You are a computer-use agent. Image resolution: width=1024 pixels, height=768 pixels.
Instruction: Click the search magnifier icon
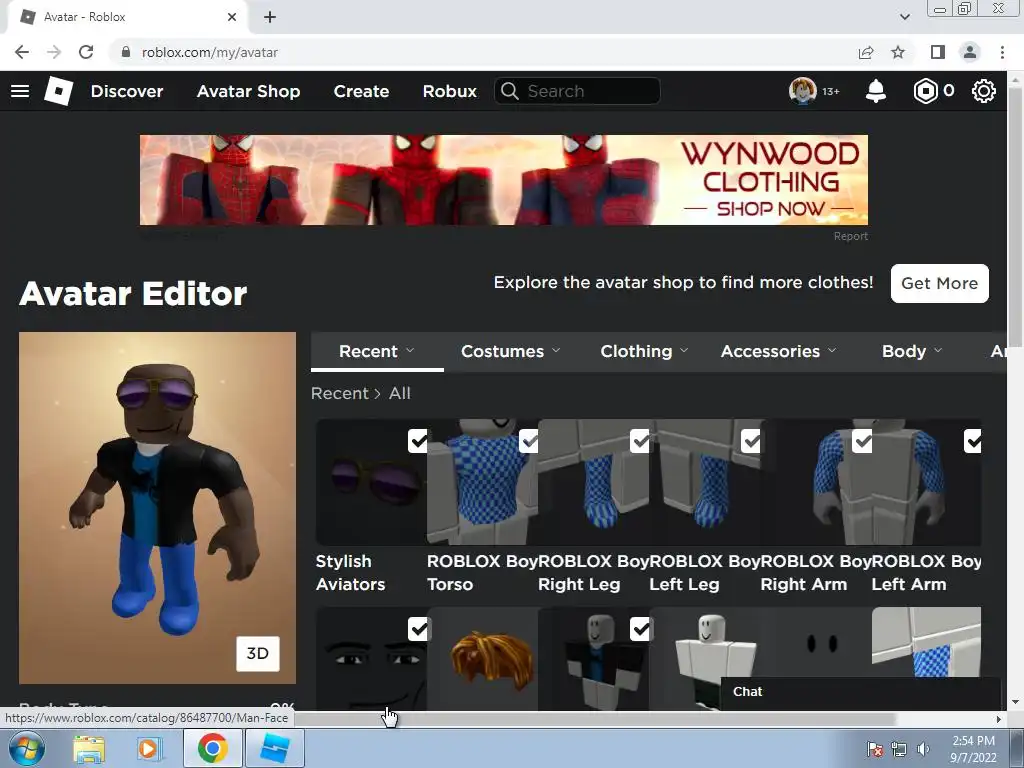click(509, 91)
